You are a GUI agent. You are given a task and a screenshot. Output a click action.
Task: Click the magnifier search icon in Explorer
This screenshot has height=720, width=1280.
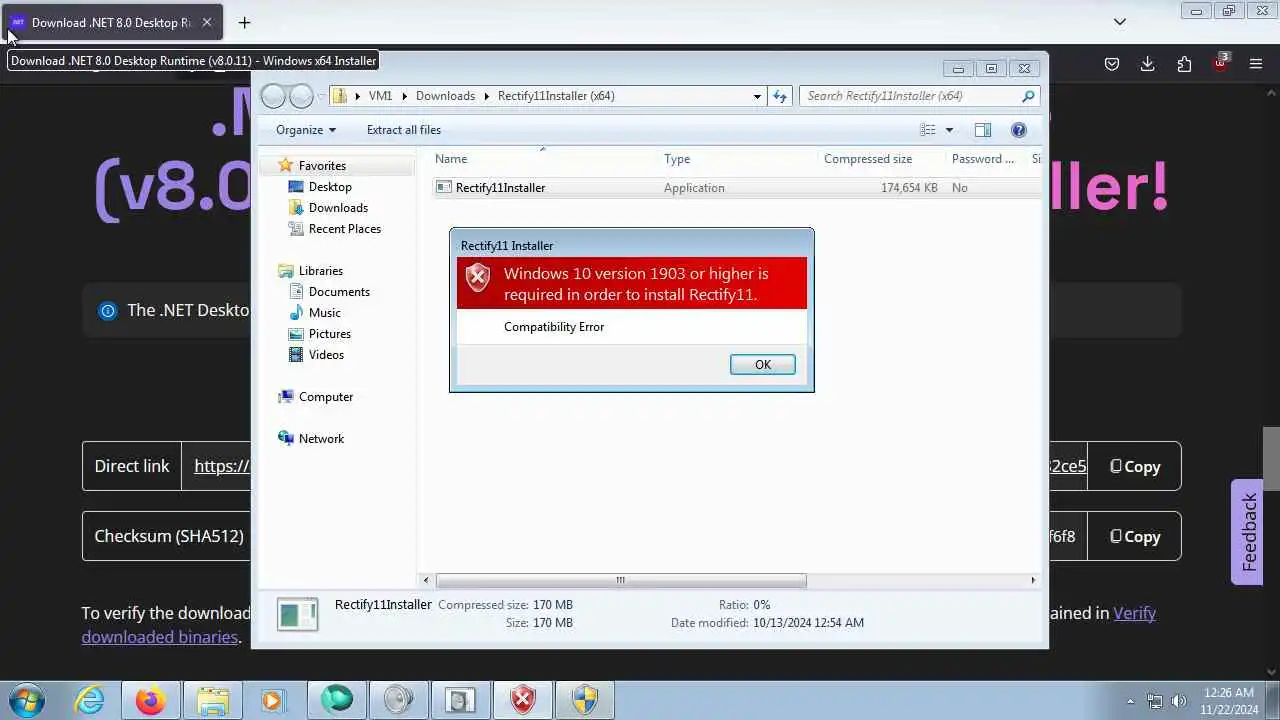(x=1028, y=96)
